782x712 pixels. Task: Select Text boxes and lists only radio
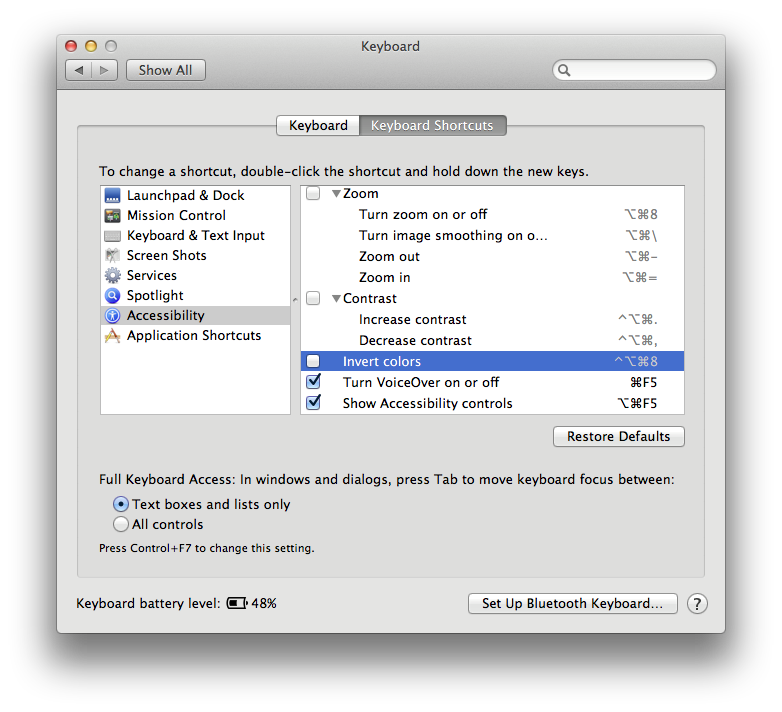pyautogui.click(x=121, y=504)
